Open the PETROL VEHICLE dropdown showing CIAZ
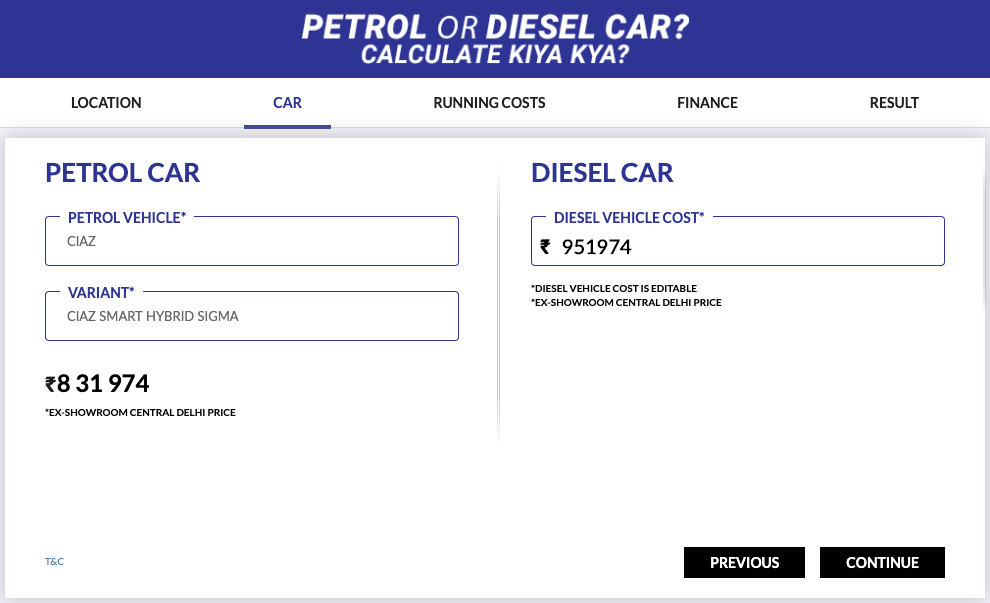990x603 pixels. pyautogui.click(x=252, y=241)
